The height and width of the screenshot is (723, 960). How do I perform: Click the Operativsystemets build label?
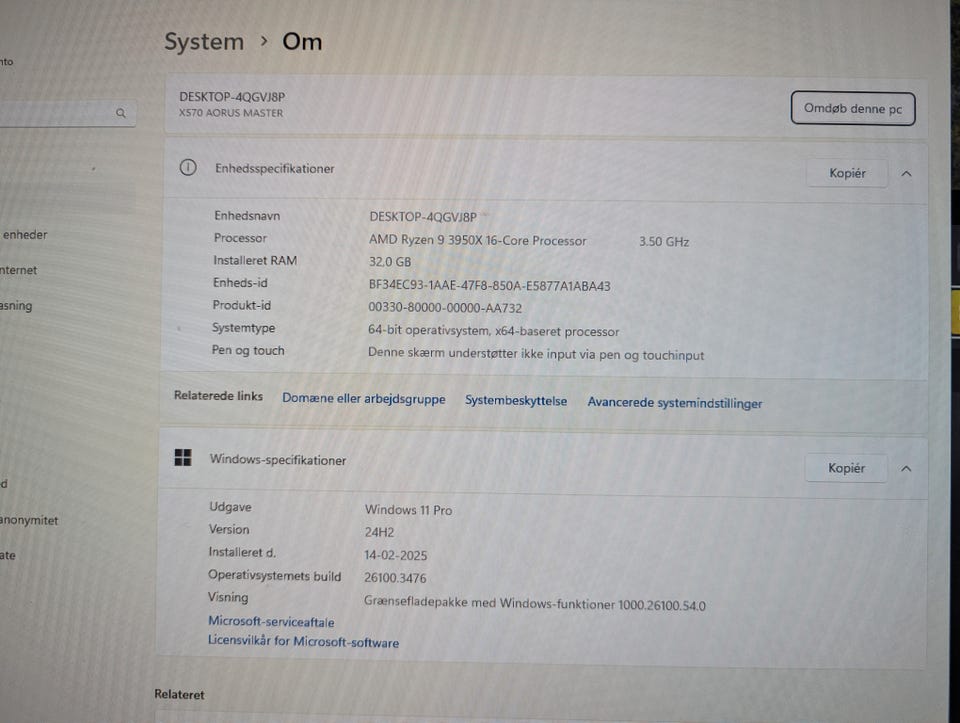point(274,575)
